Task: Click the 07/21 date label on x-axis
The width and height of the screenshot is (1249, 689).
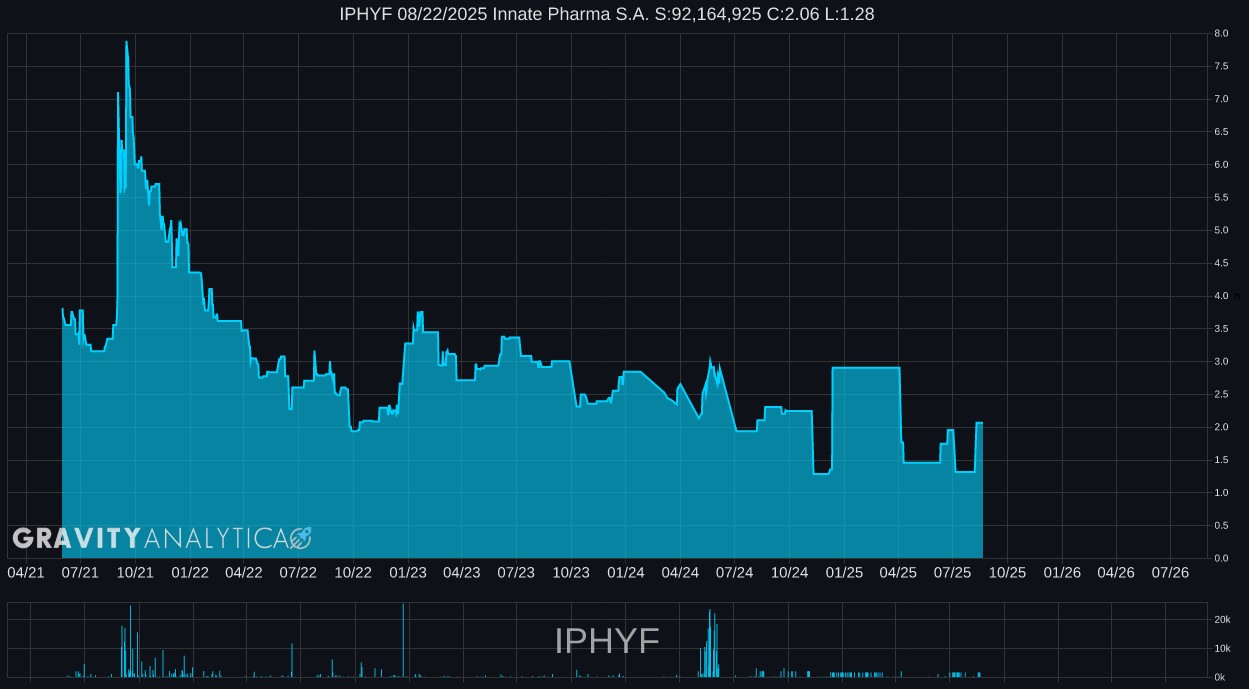Action: [80, 572]
